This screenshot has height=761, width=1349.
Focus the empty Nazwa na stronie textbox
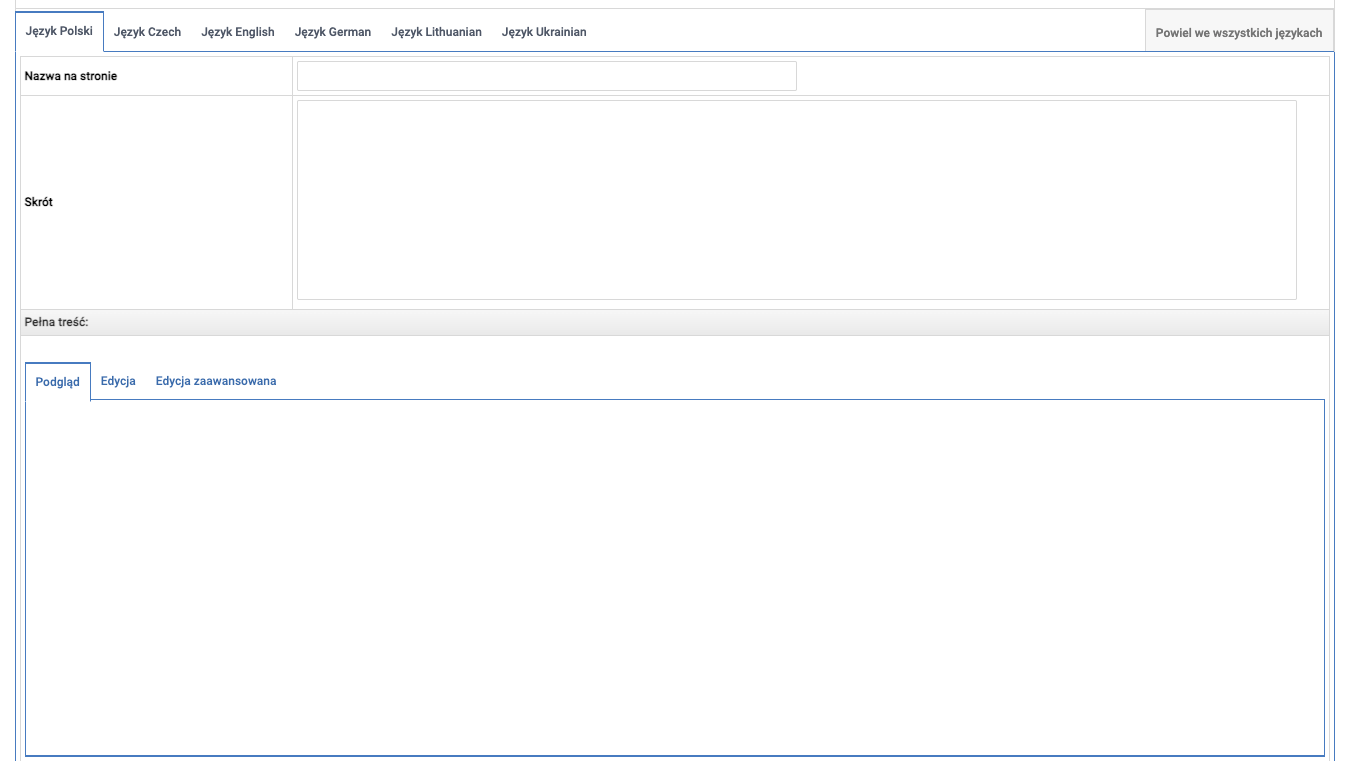[546, 75]
